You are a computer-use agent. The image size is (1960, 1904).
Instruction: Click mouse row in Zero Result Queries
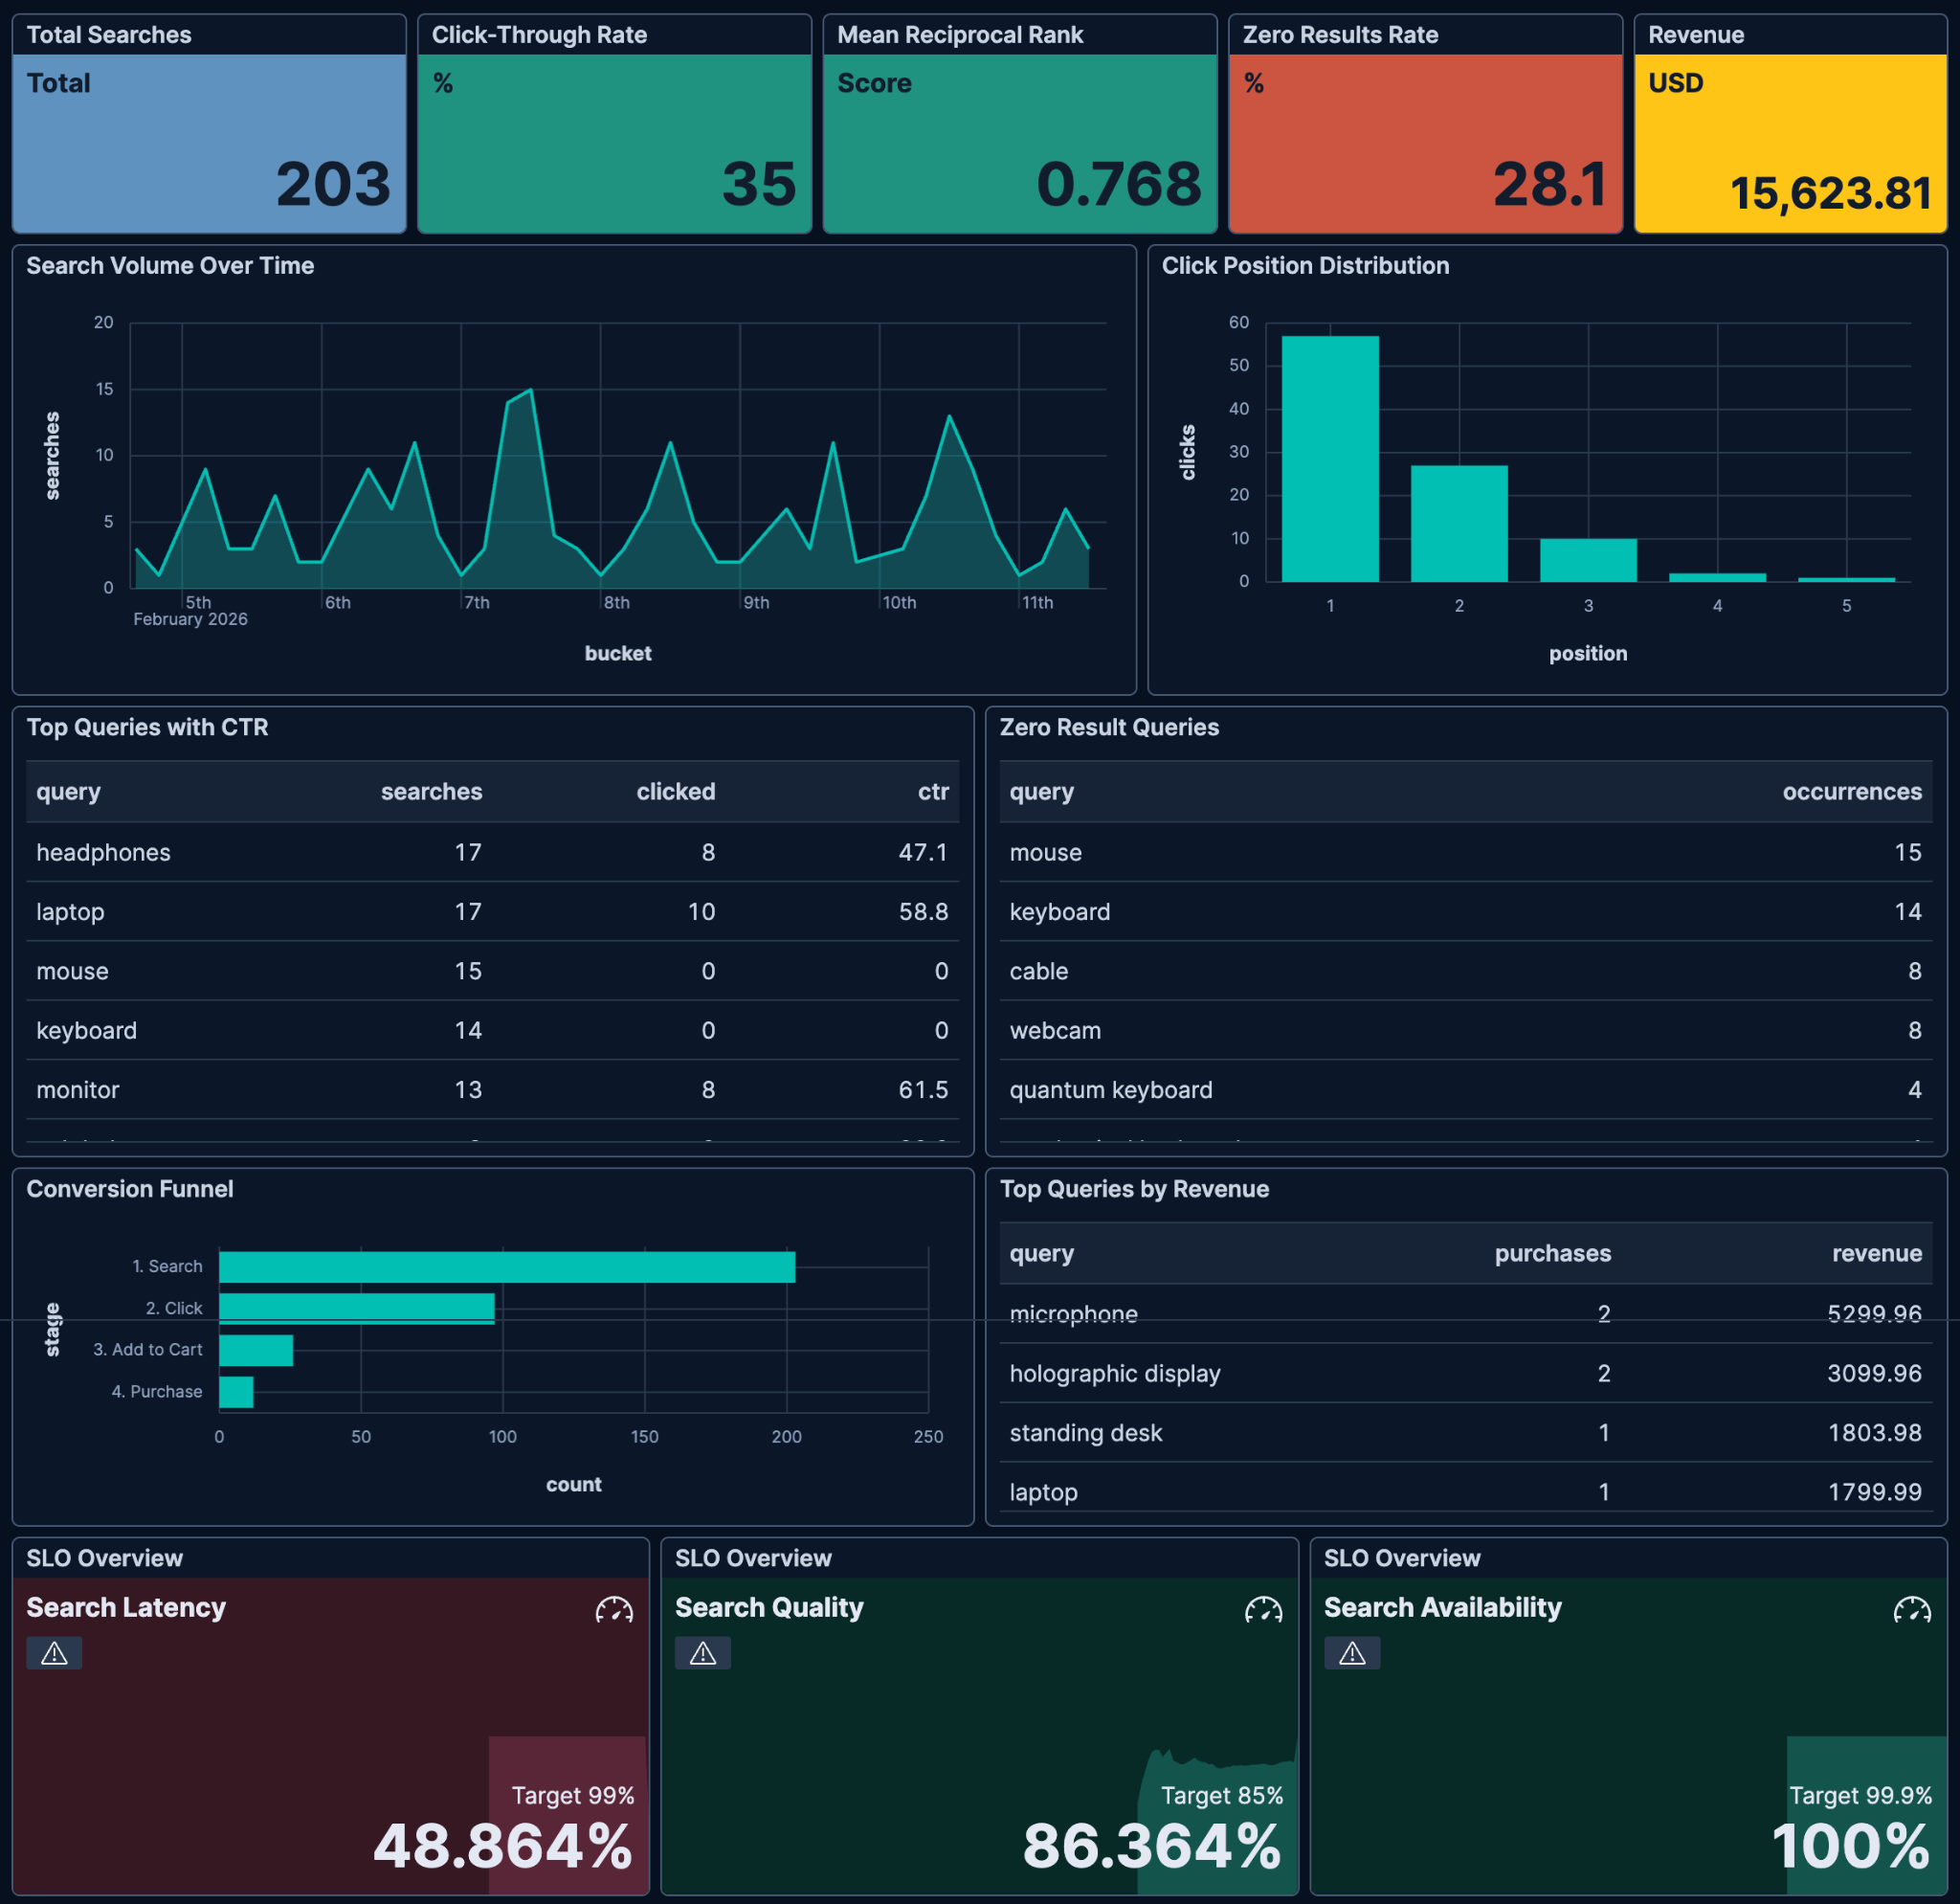point(1466,852)
